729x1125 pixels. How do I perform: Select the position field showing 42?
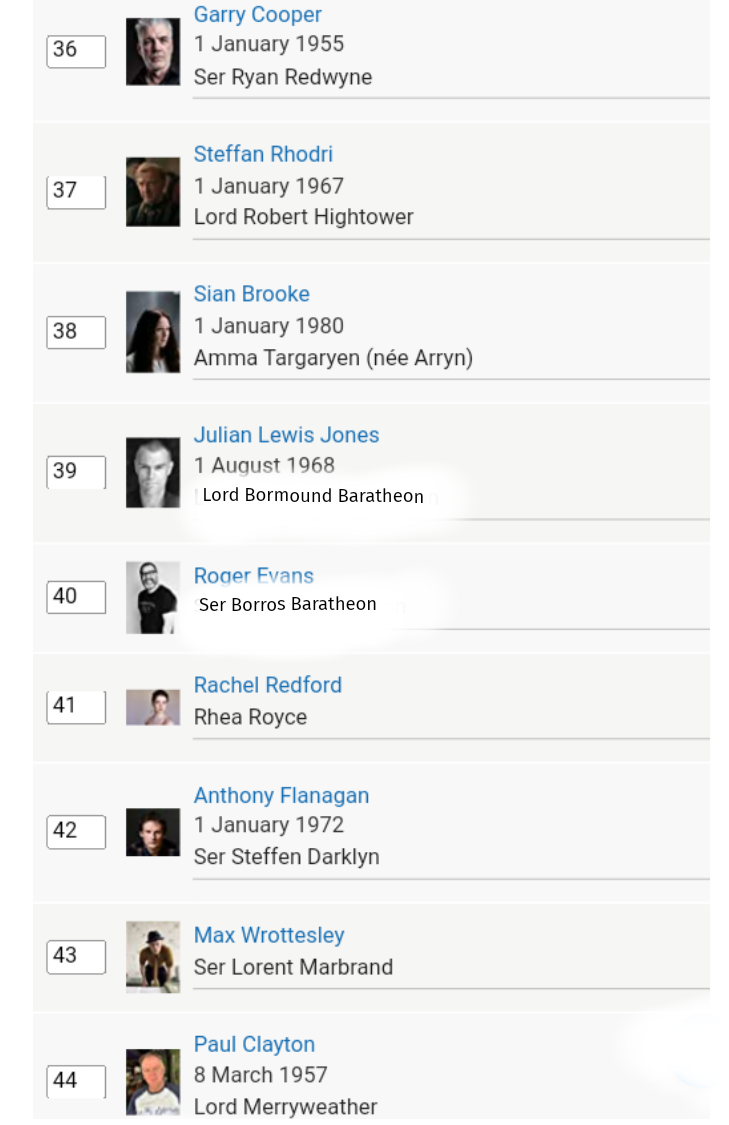tap(76, 832)
